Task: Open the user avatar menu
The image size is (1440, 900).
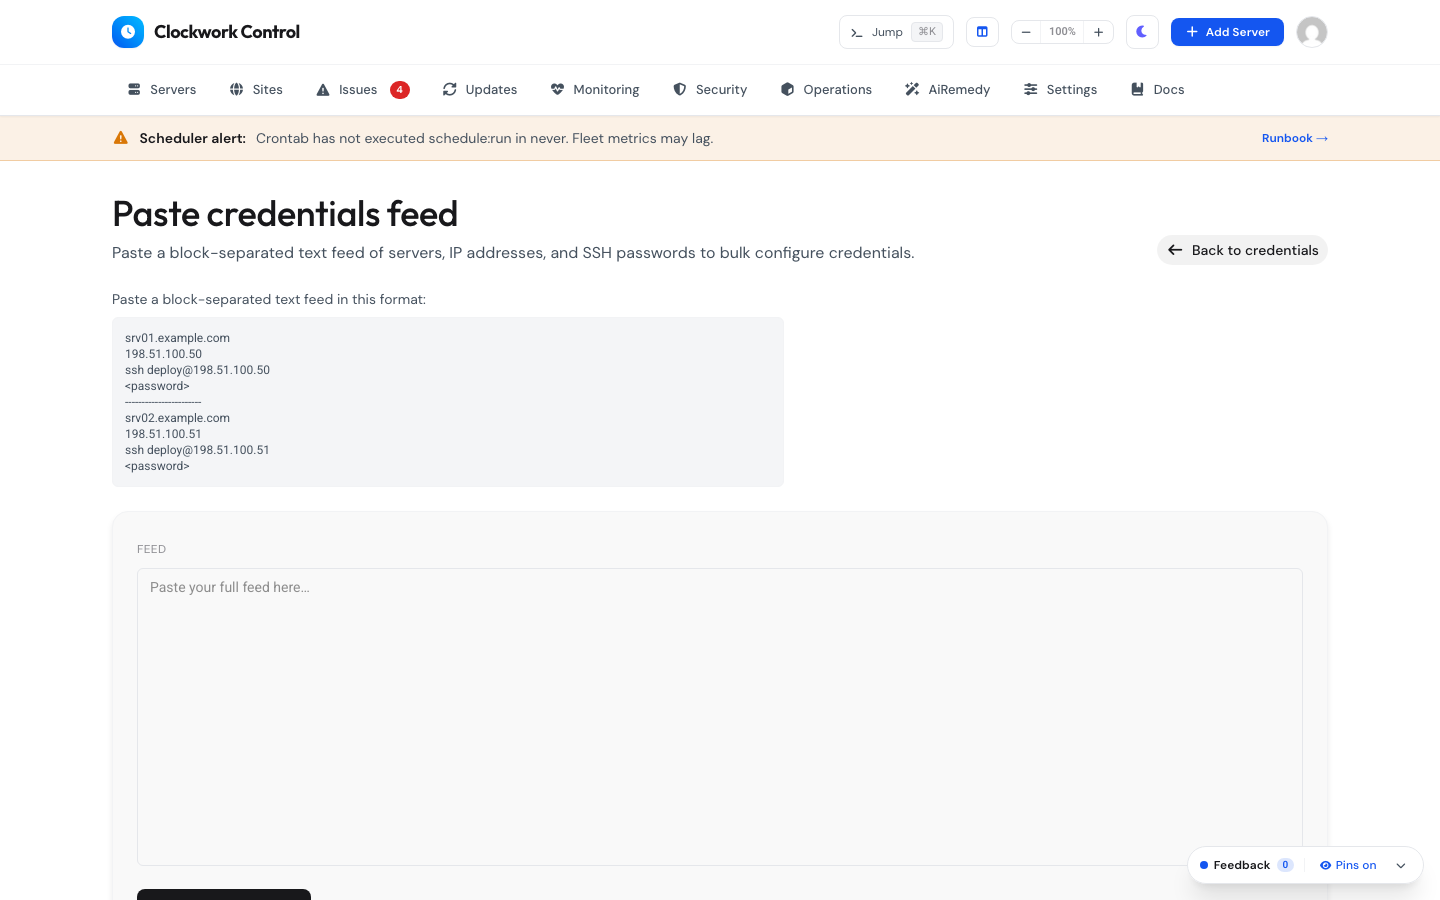Action: pos(1312,32)
